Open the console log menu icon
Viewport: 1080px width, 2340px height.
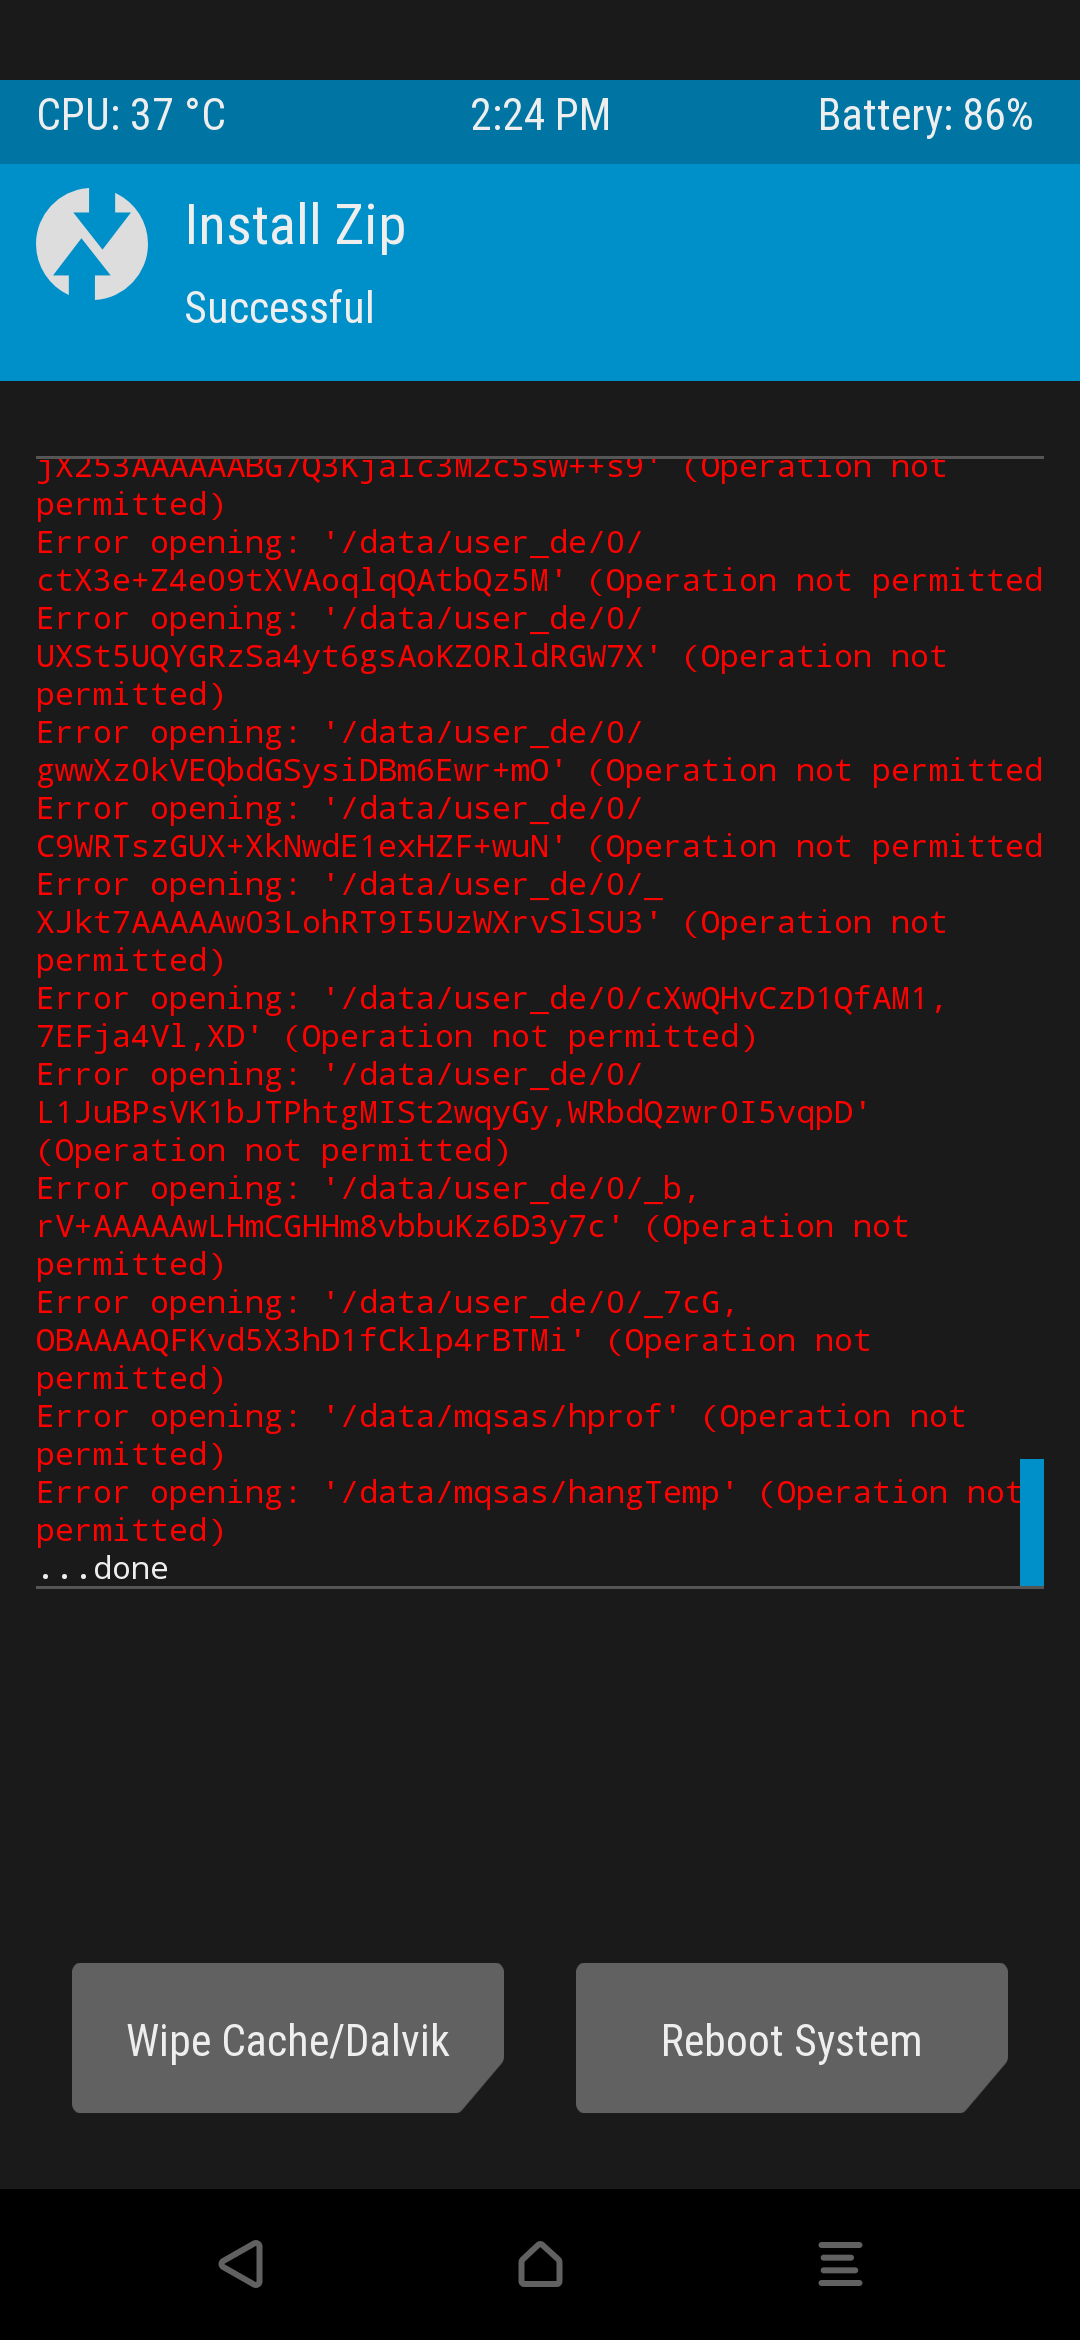(x=840, y=2264)
